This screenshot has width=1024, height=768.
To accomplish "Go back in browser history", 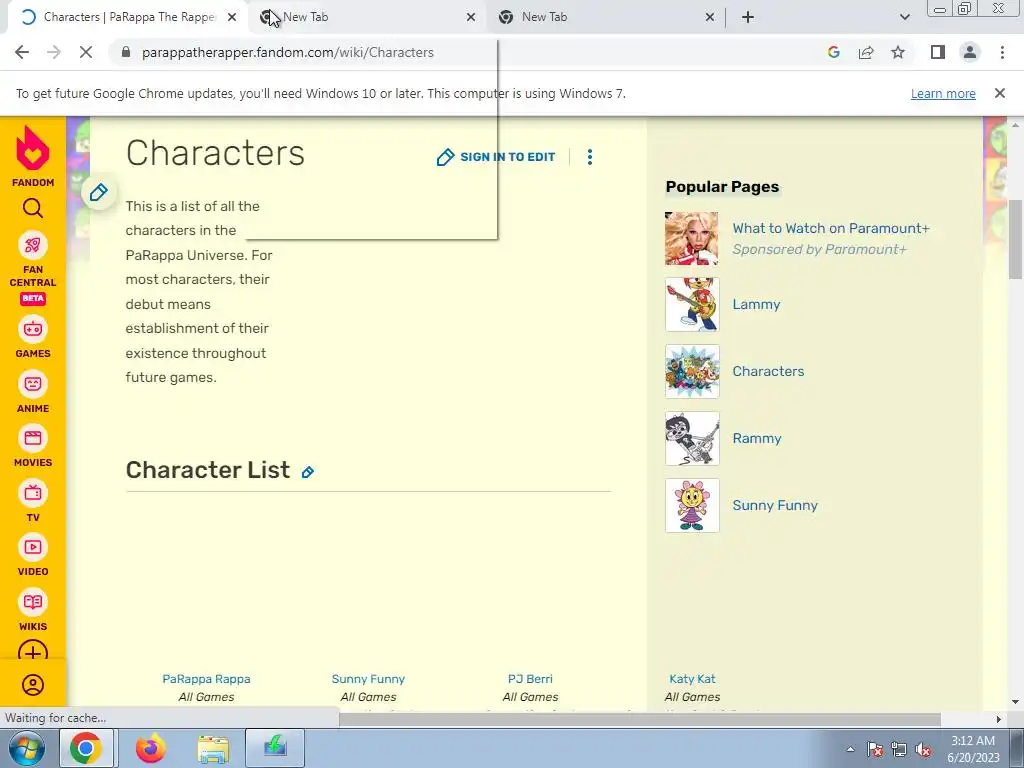I will (x=22, y=52).
